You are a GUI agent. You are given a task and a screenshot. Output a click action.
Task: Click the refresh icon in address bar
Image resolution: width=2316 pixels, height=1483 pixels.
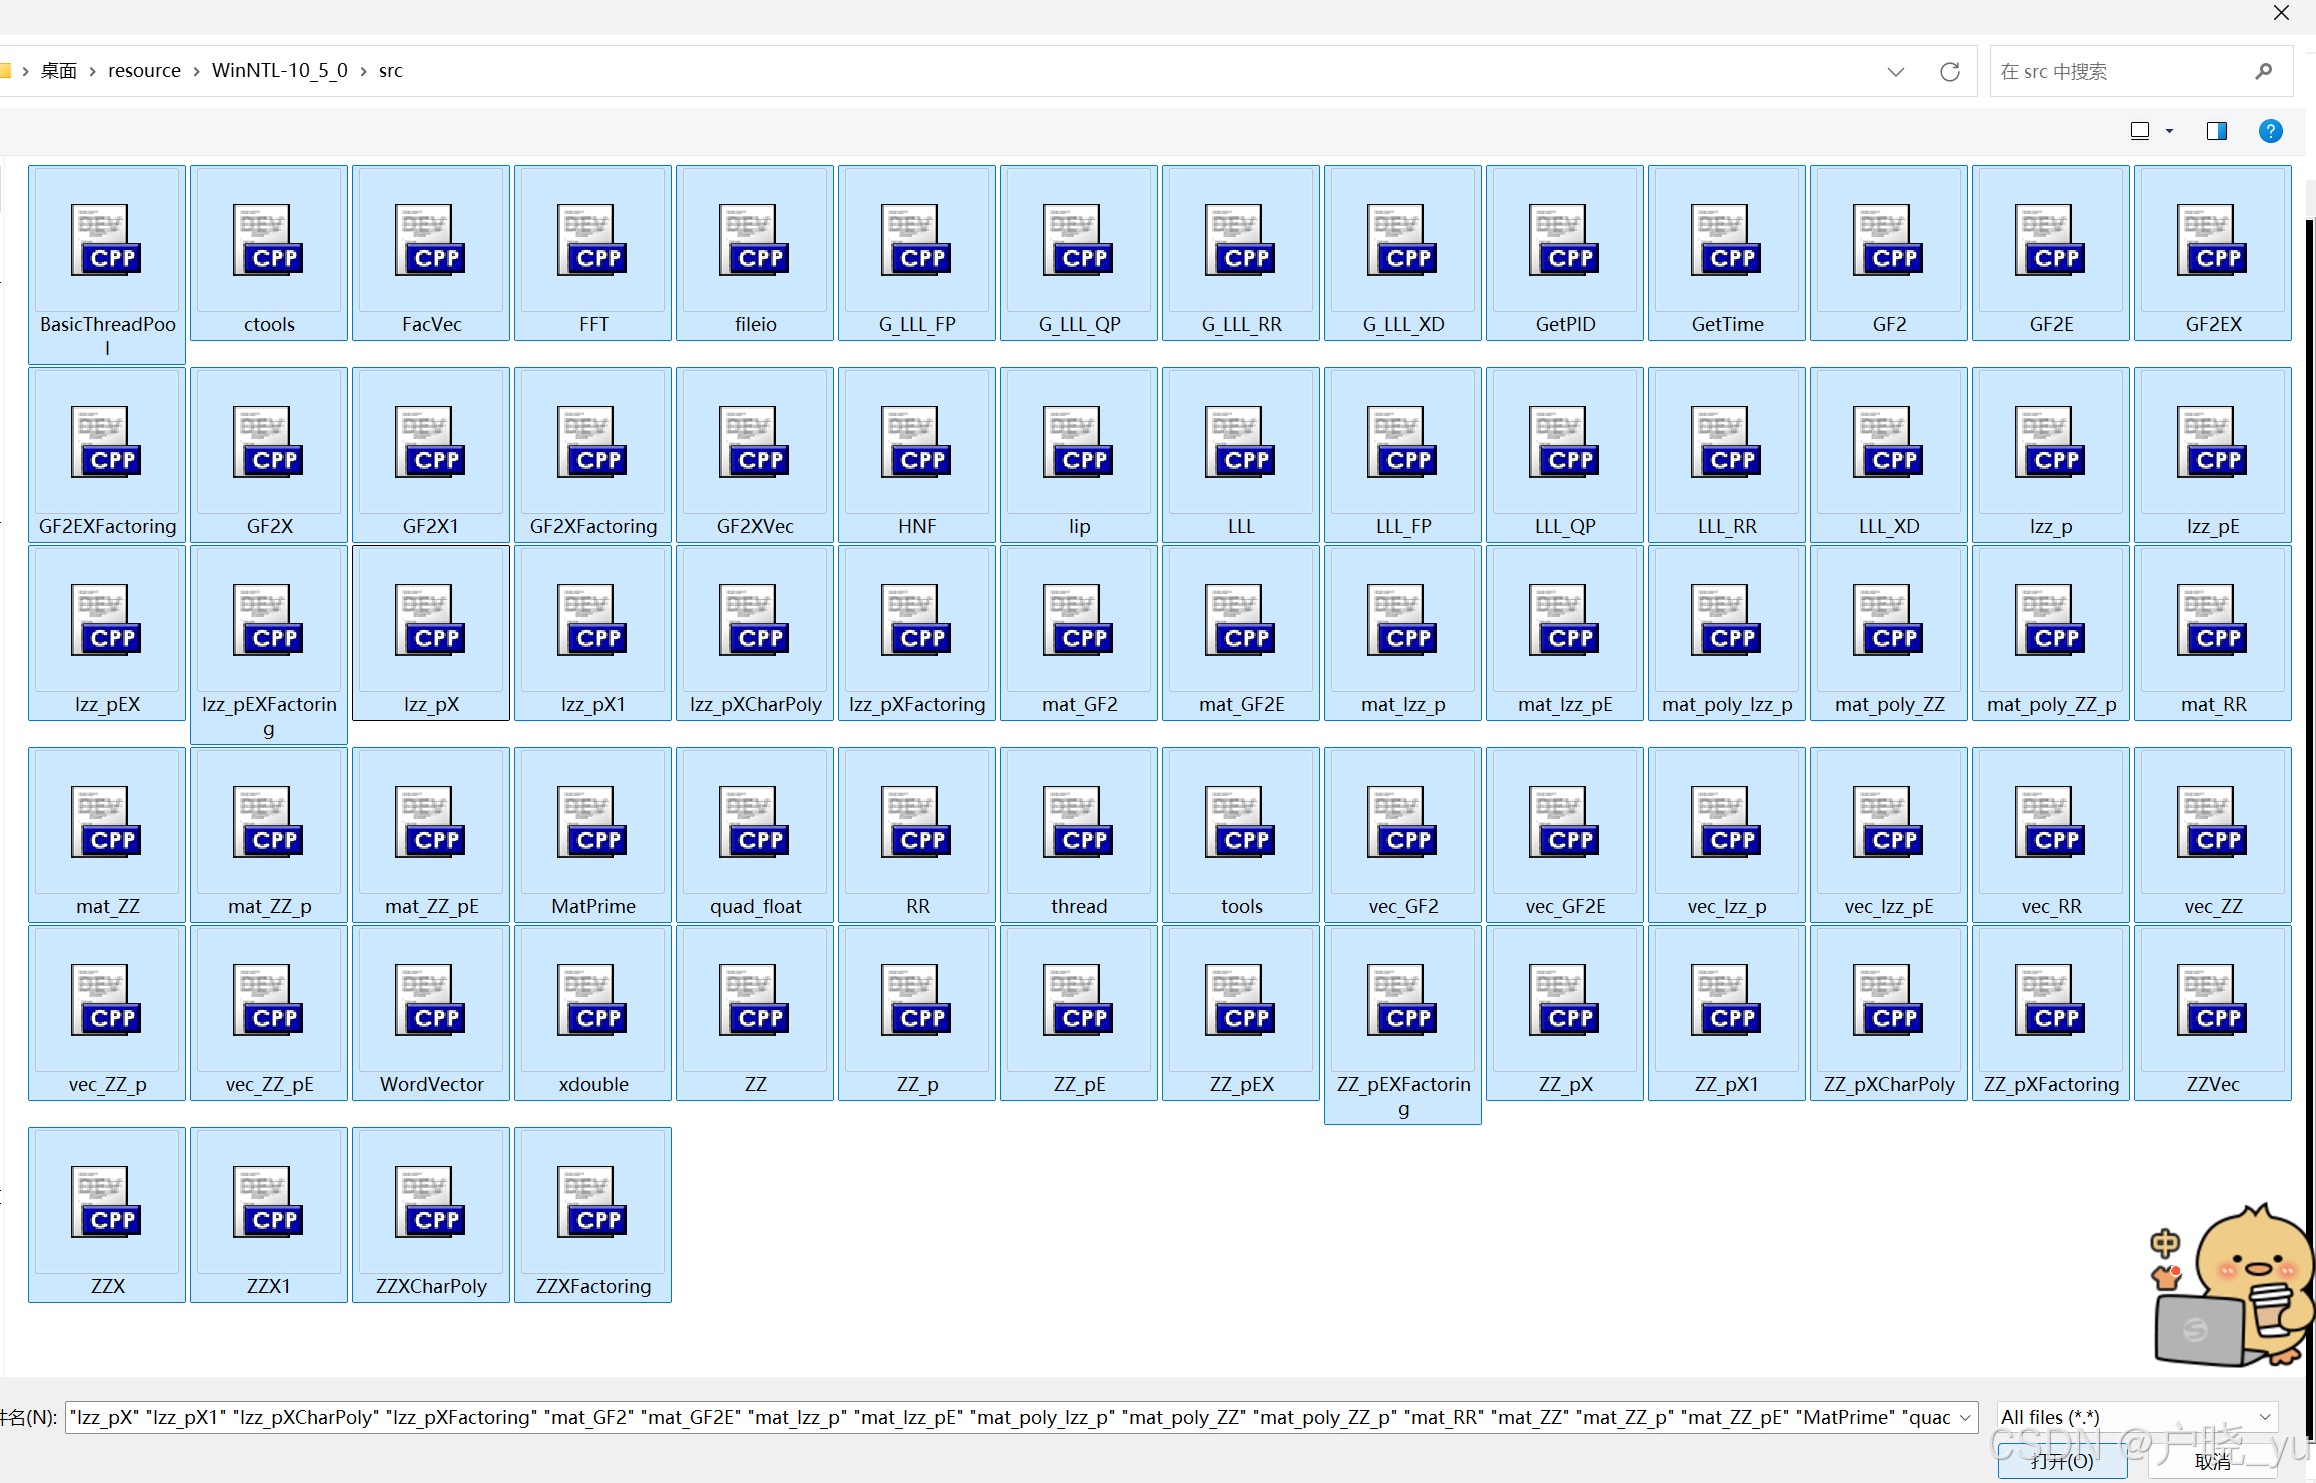(1949, 72)
